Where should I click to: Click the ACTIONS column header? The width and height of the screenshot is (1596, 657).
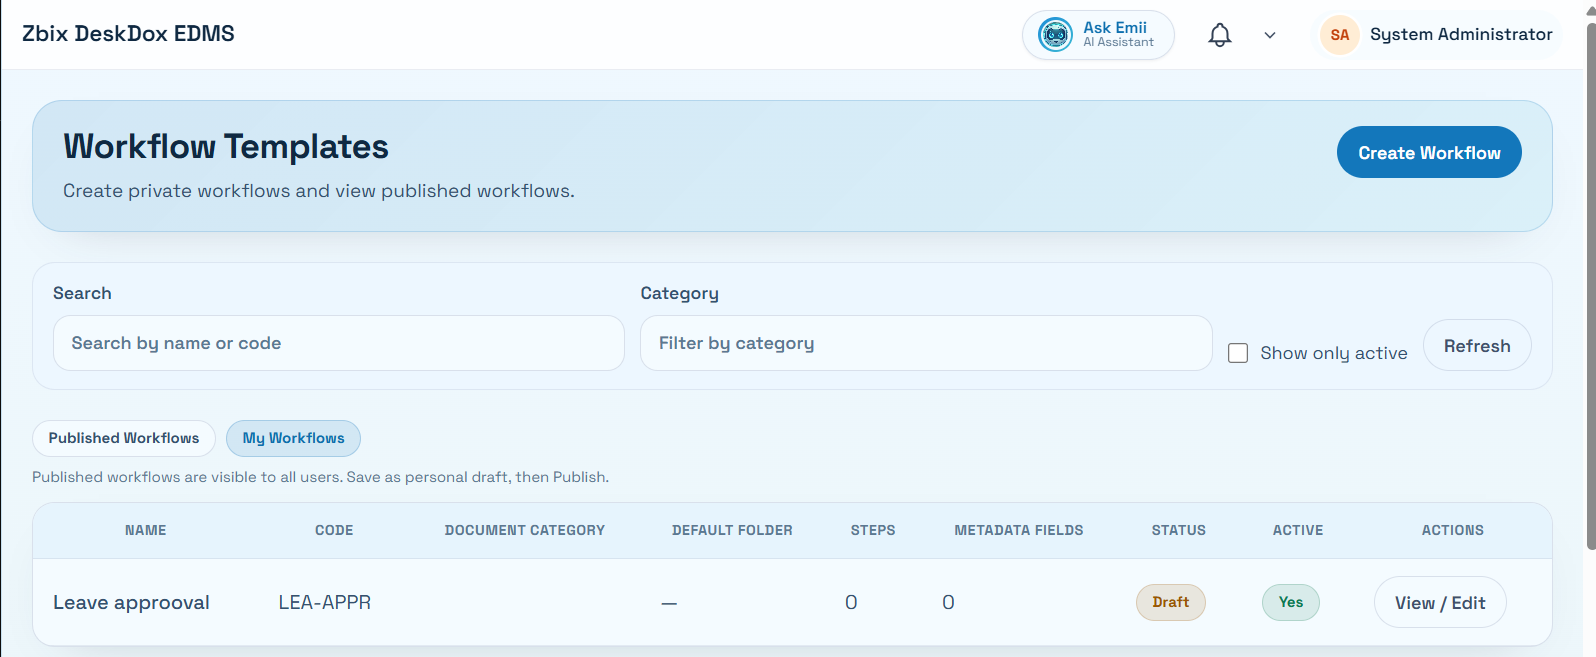(x=1453, y=530)
